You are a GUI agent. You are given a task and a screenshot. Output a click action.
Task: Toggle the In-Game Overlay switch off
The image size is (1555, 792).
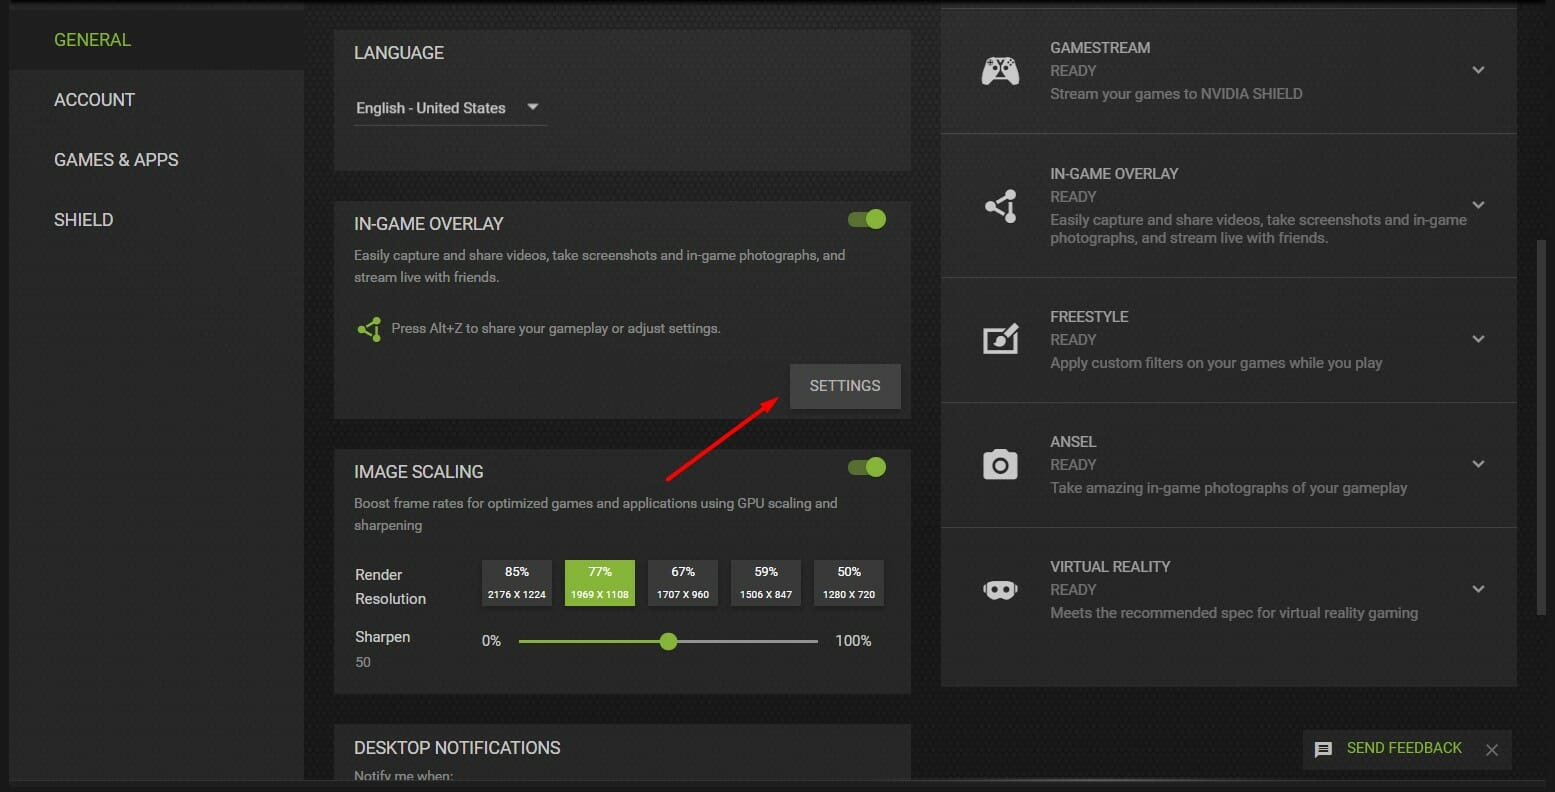click(866, 219)
